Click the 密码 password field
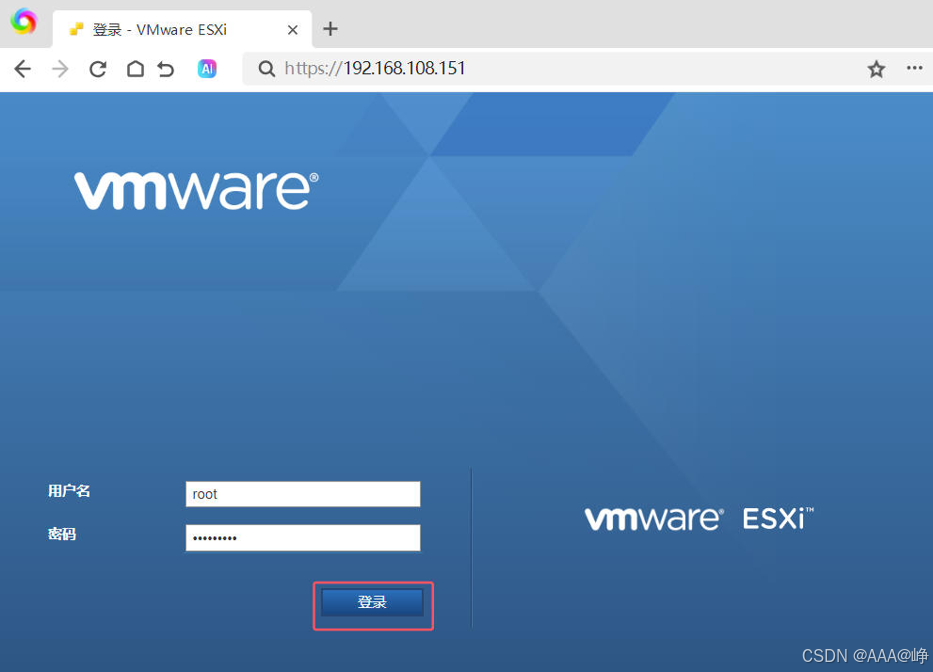The height and width of the screenshot is (672, 933). click(303, 537)
